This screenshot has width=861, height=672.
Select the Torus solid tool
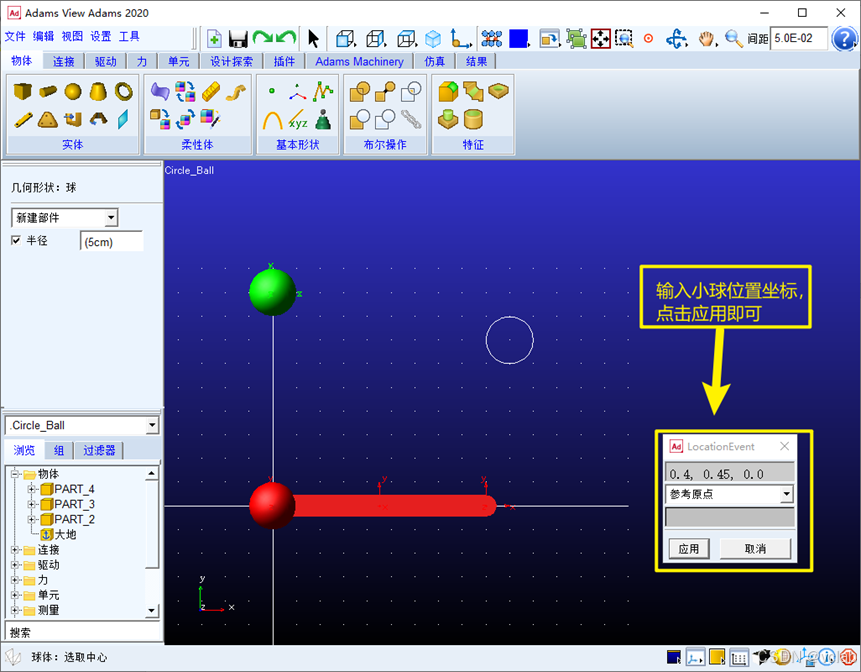(x=124, y=91)
